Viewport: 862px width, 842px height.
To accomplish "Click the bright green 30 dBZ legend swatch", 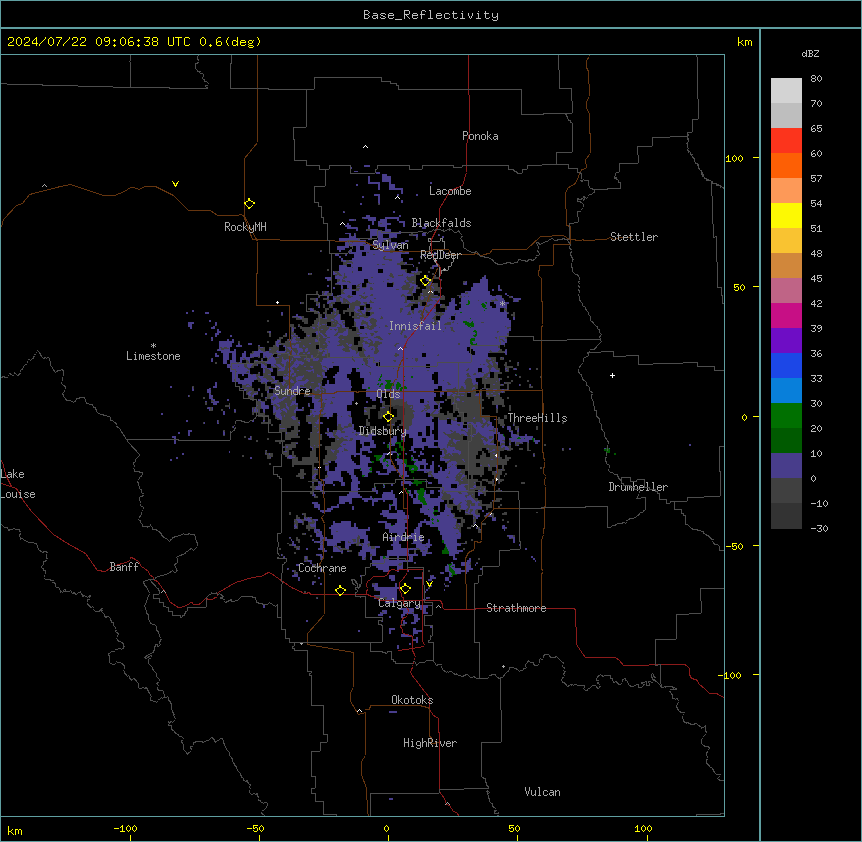I will (786, 415).
